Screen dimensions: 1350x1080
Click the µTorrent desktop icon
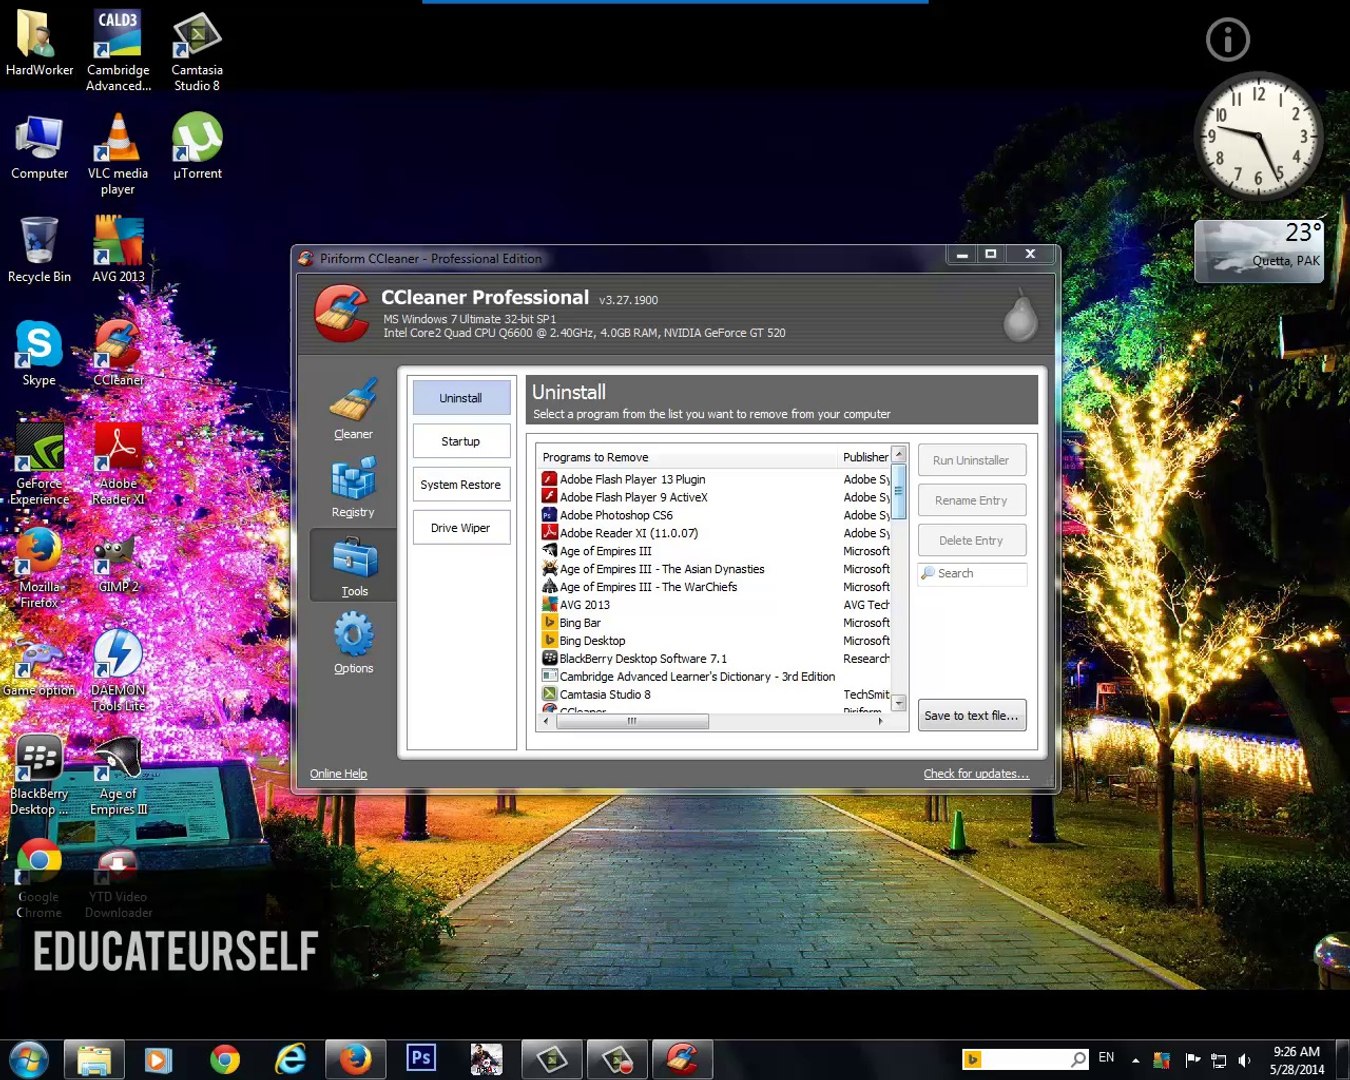[x=197, y=146]
